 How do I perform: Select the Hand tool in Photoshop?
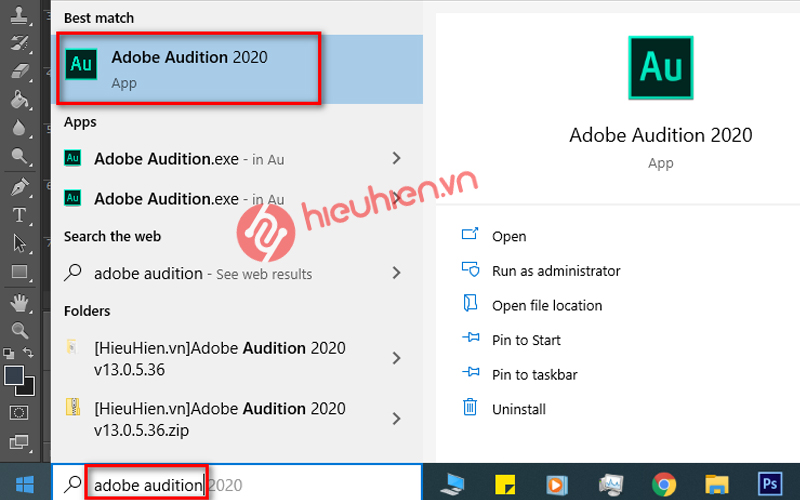coord(19,303)
